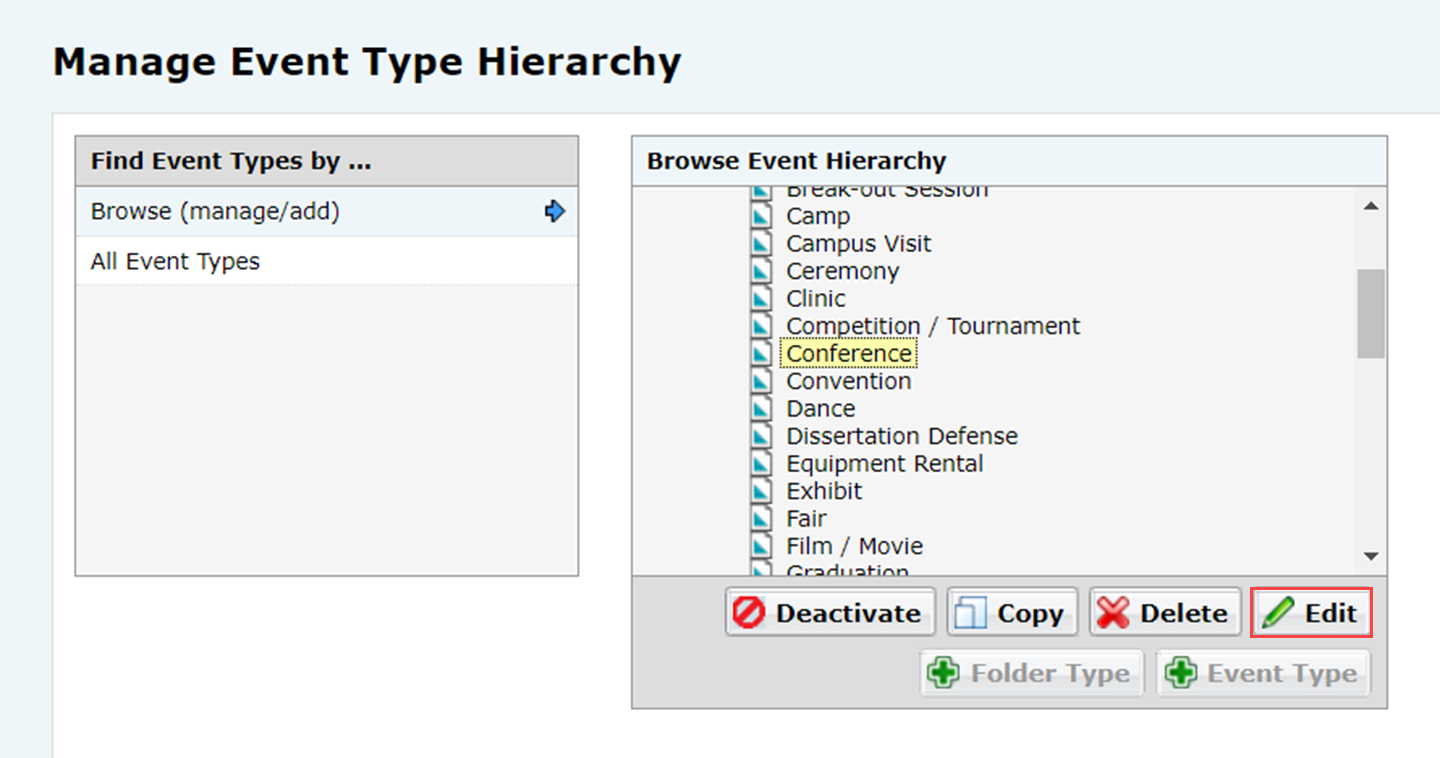Click the Exhibit event type icon
The height and width of the screenshot is (758, 1440).
point(762,491)
